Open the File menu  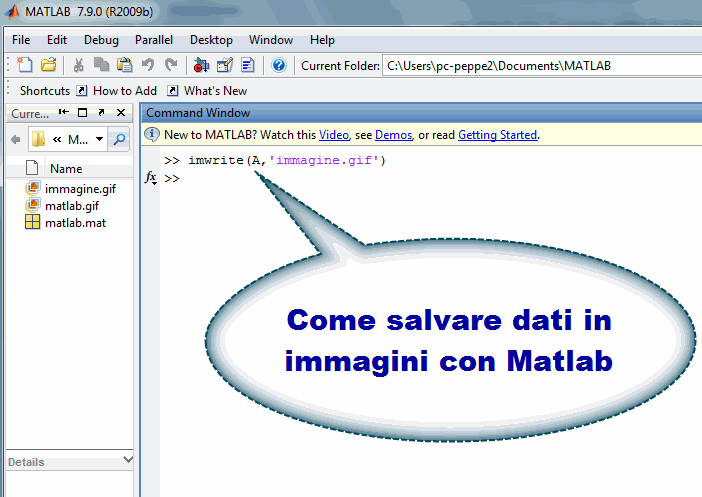(x=21, y=40)
